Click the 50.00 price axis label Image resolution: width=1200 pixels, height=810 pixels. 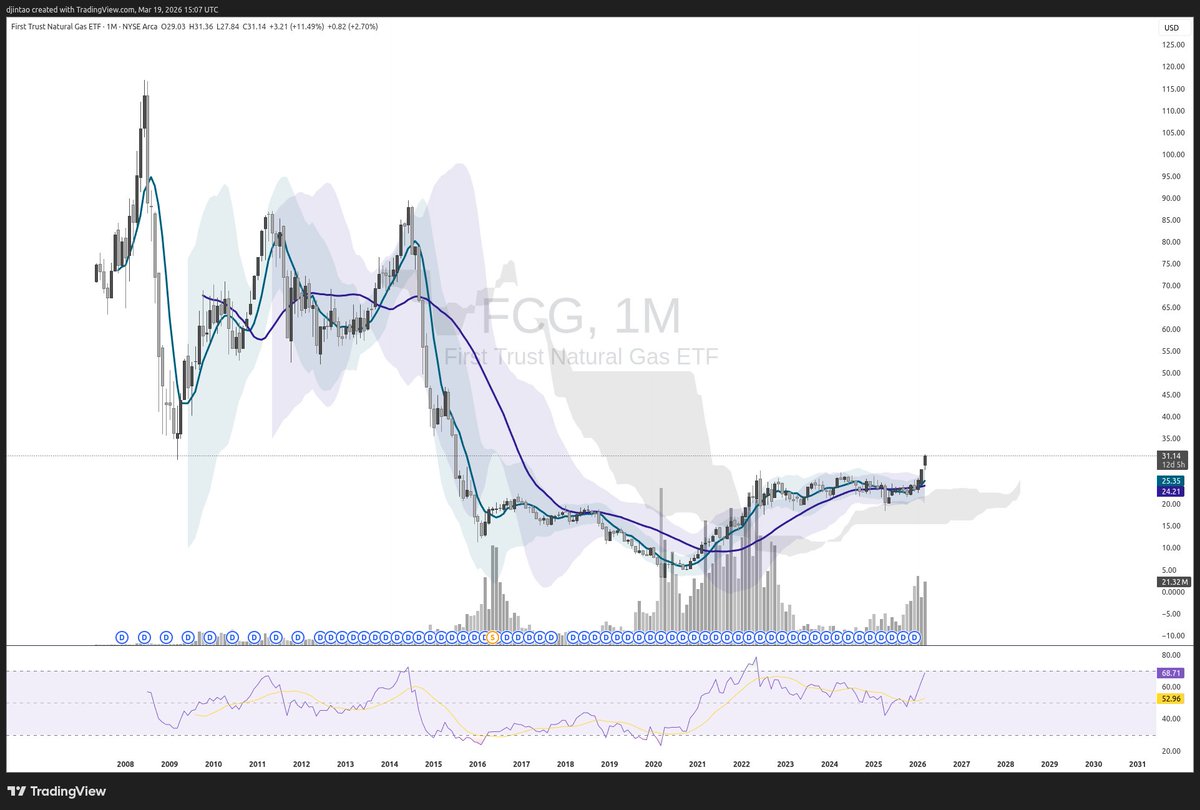coord(1173,373)
